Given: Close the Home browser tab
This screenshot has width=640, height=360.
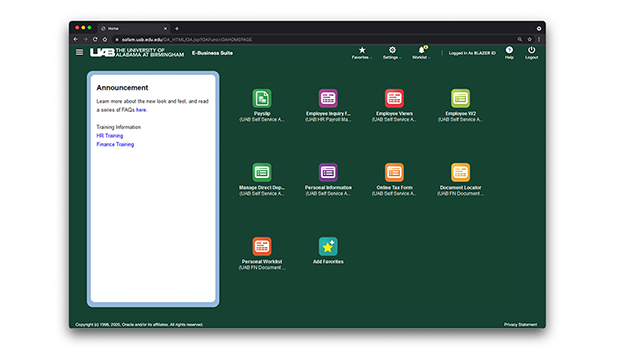Looking at the screenshot, I should (165, 29).
